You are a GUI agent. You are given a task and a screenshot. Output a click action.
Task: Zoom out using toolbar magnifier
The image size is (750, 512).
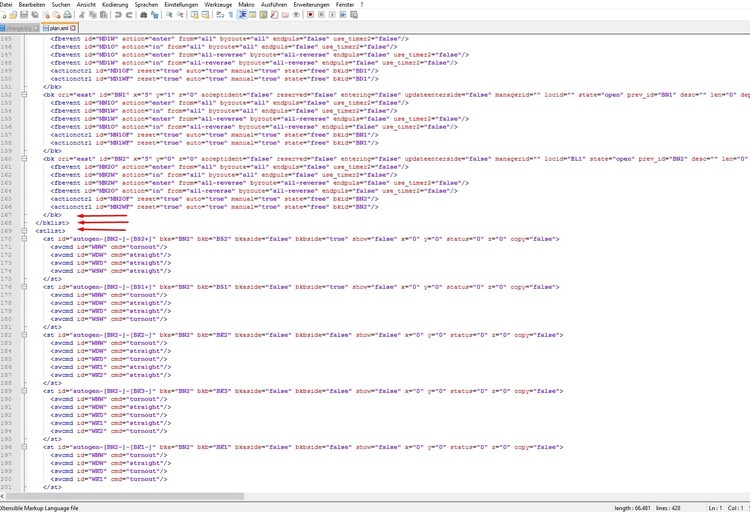coord(180,15)
